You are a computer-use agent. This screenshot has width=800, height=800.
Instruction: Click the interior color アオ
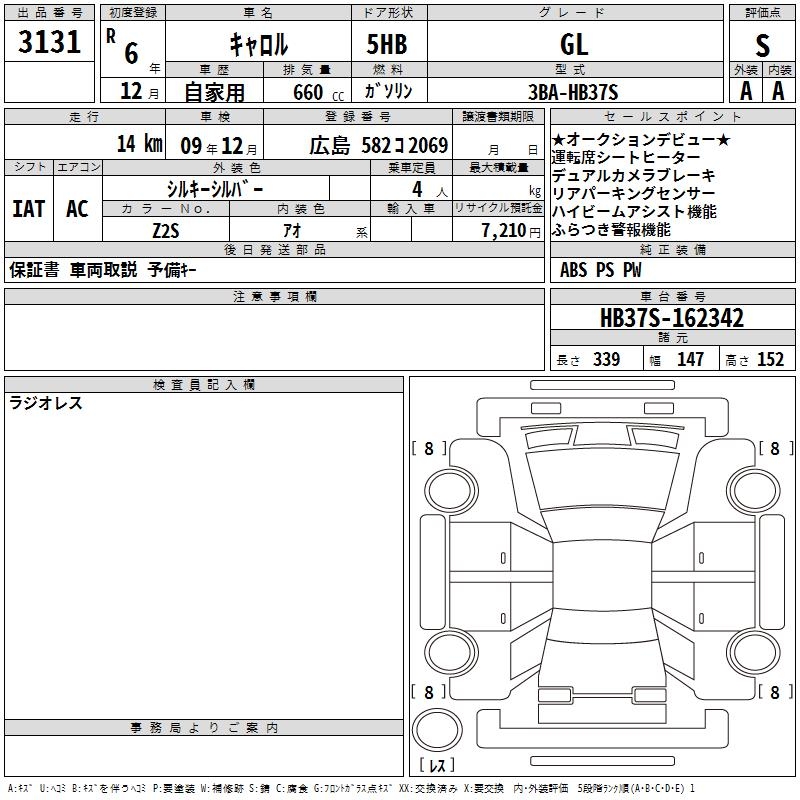292,231
